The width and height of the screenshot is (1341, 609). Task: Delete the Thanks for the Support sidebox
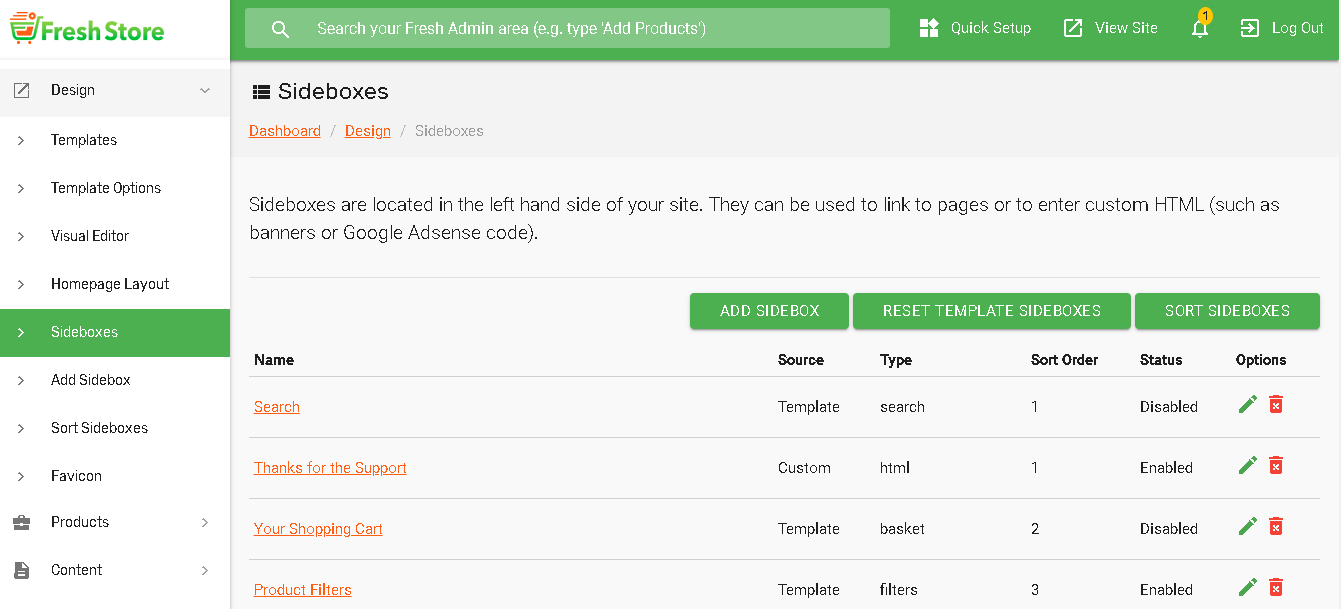(1276, 465)
